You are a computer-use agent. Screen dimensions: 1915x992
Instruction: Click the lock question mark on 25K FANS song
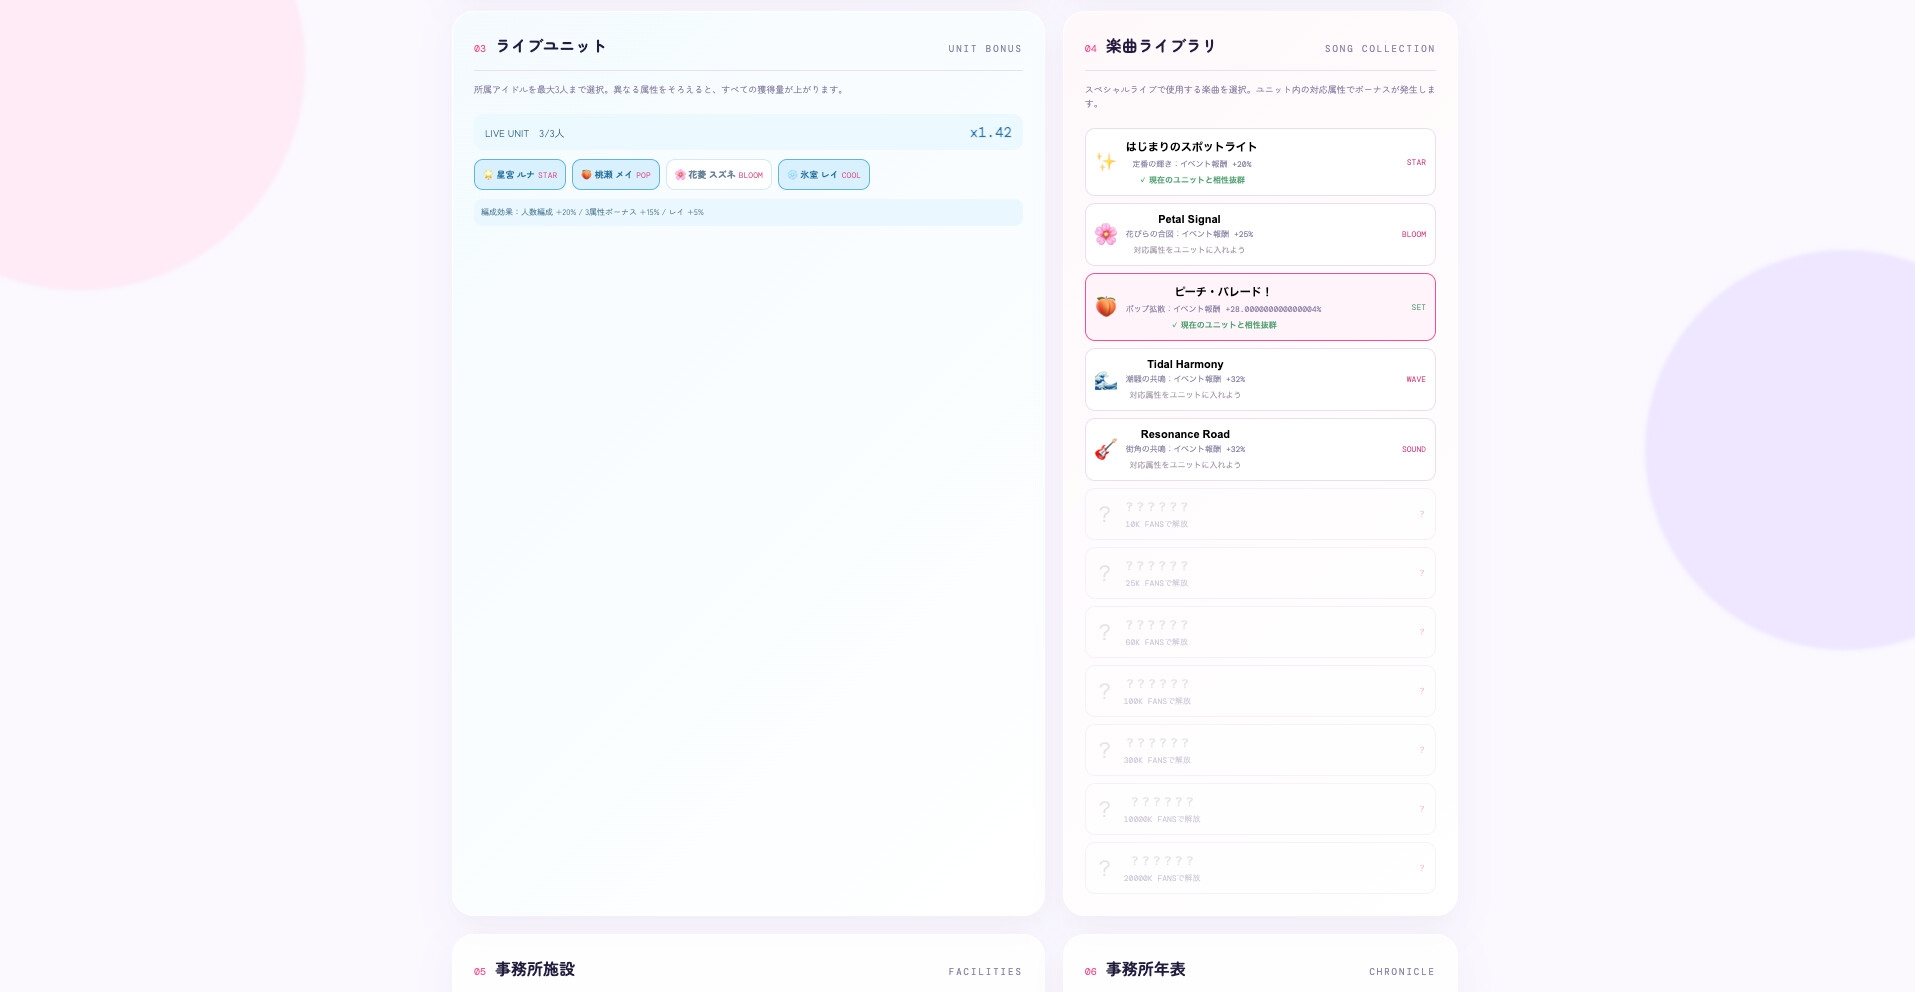[1104, 573]
